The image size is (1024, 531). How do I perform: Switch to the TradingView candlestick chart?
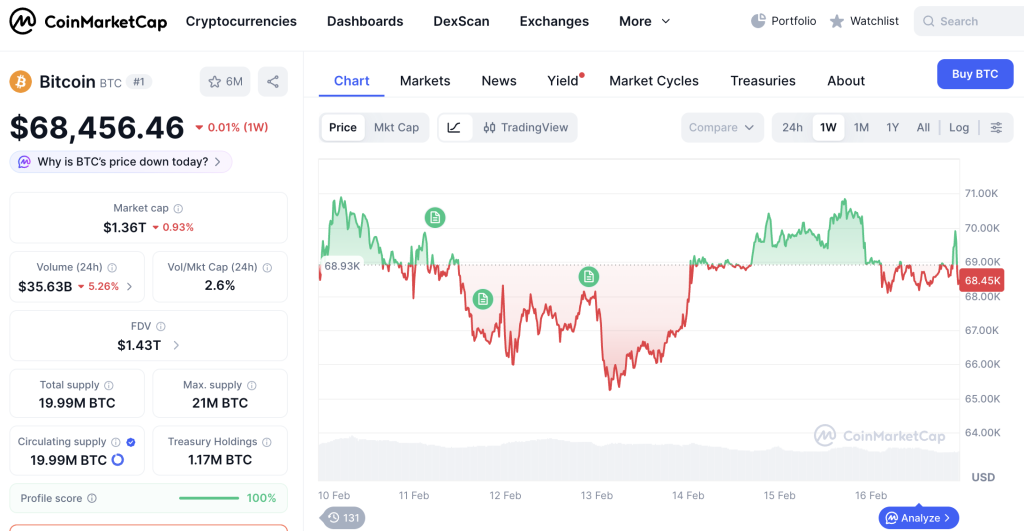tap(526, 127)
